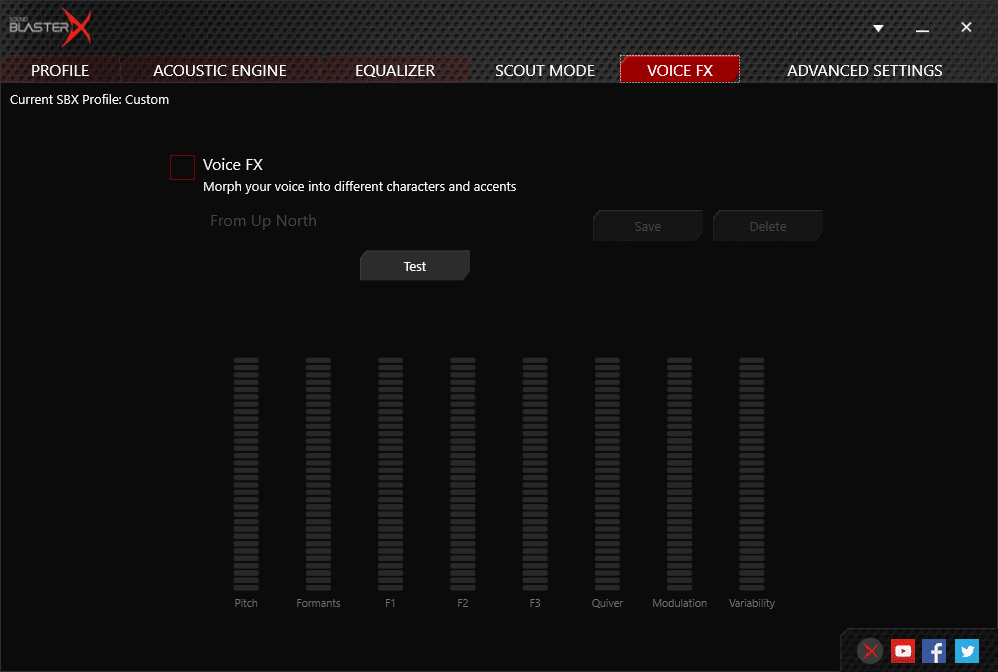Adjust the F2 slider
The height and width of the screenshot is (672, 998).
point(463,473)
